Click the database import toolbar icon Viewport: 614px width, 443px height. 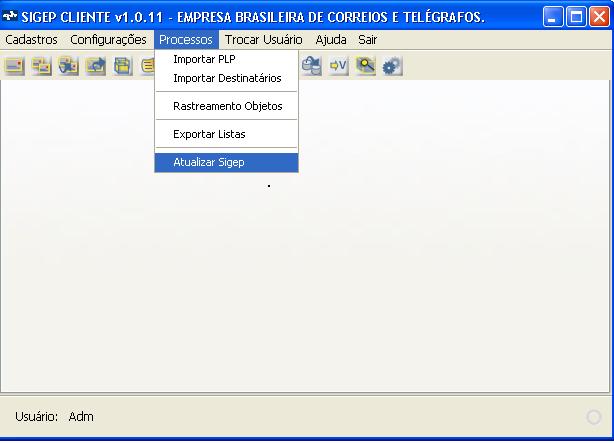tap(312, 66)
